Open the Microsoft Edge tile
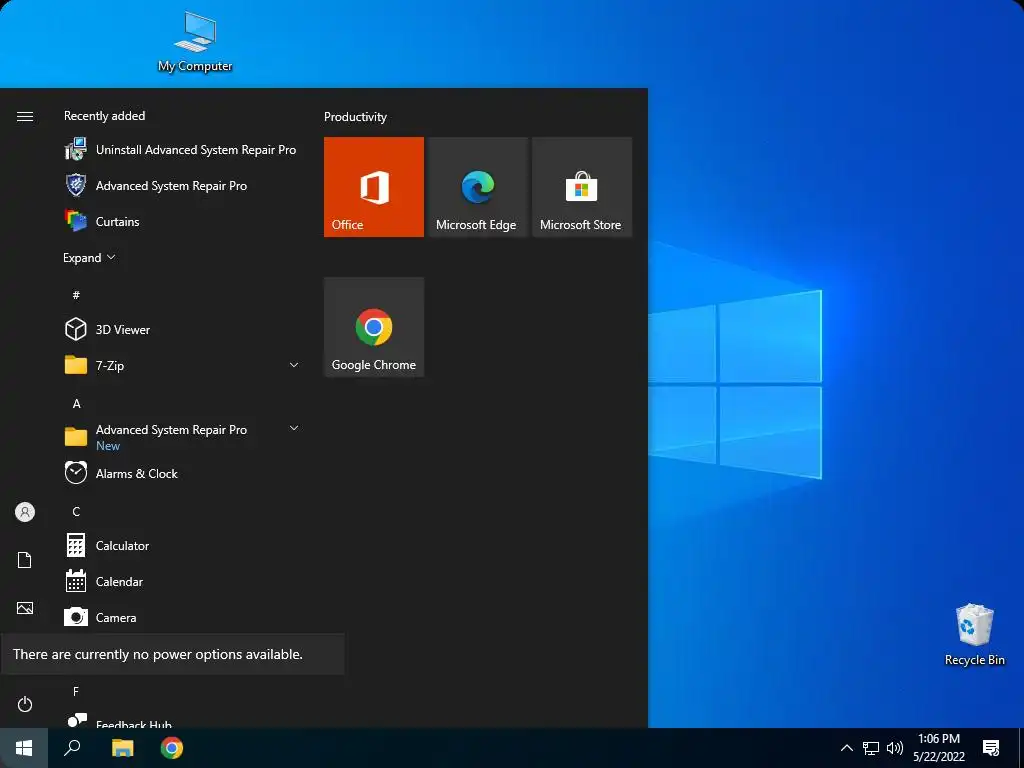The width and height of the screenshot is (1024, 768). (477, 187)
